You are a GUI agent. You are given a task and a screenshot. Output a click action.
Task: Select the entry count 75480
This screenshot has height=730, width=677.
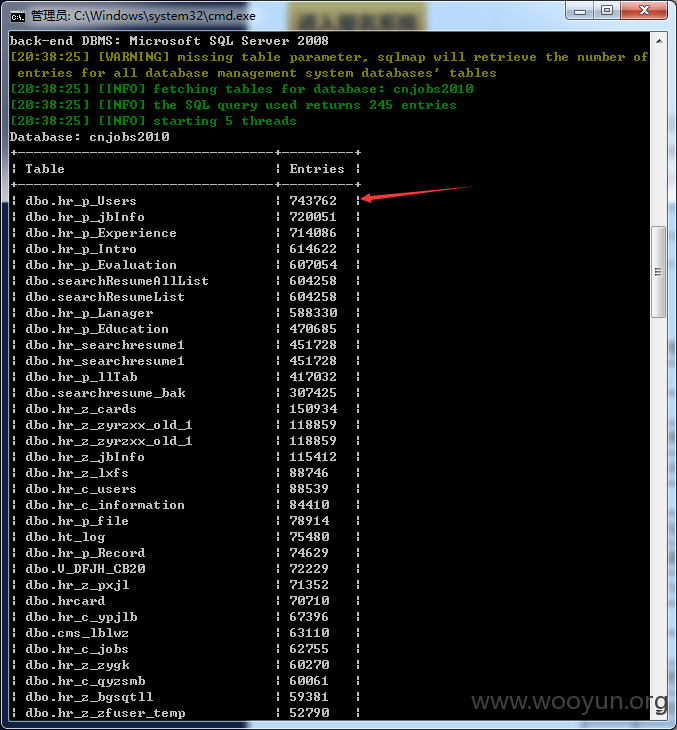click(x=309, y=537)
